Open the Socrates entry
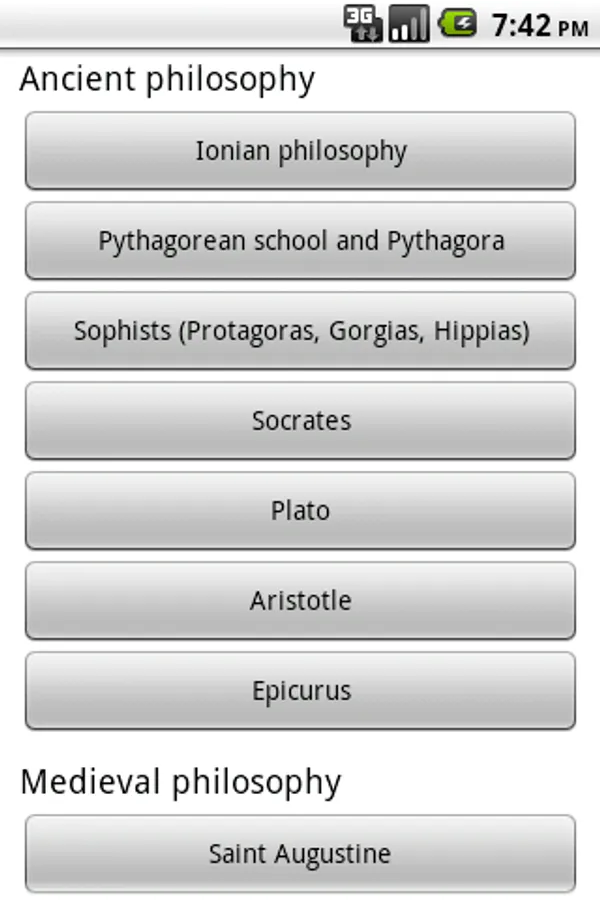This screenshot has width=600, height=900. pyautogui.click(x=300, y=421)
